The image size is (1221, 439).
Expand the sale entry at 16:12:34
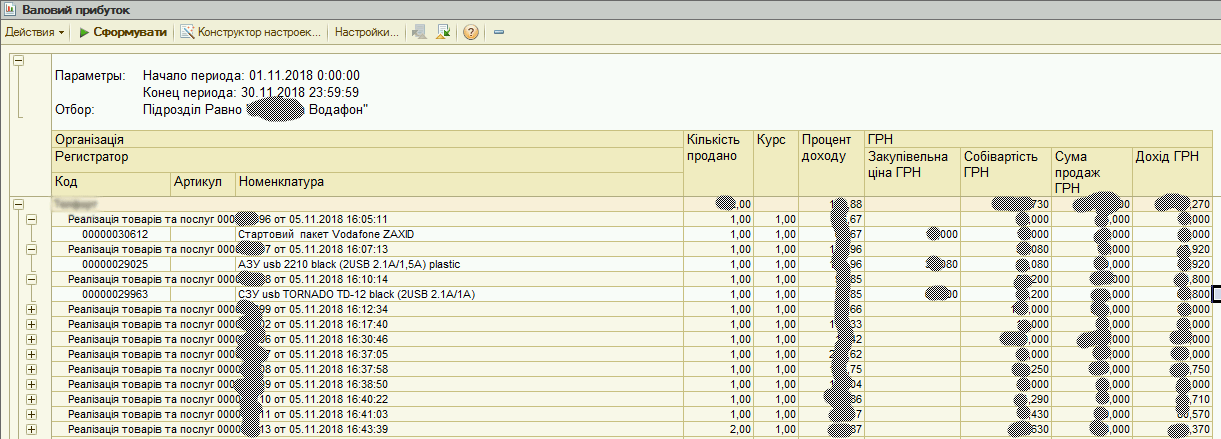click(x=30, y=309)
